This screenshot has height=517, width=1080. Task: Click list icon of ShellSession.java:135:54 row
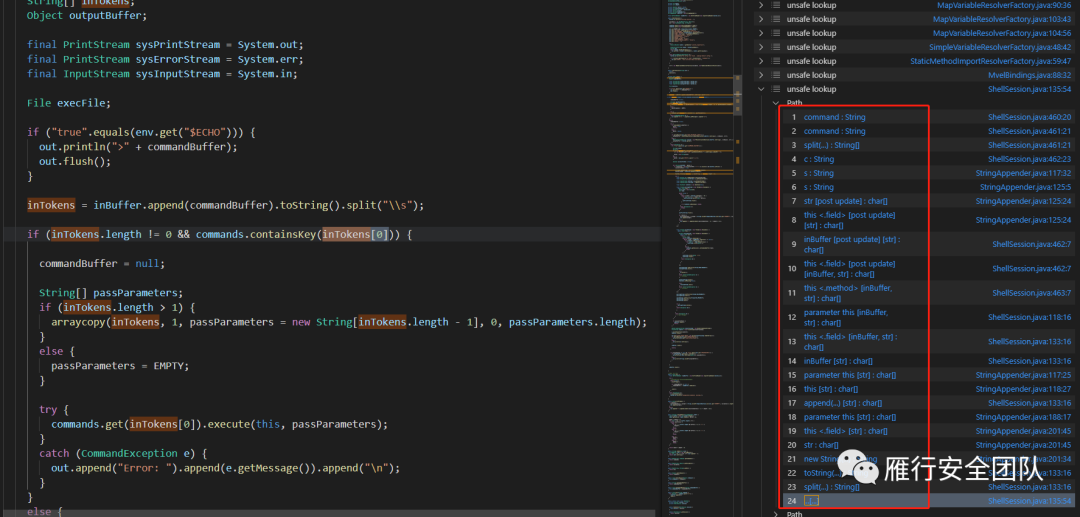[776, 89]
